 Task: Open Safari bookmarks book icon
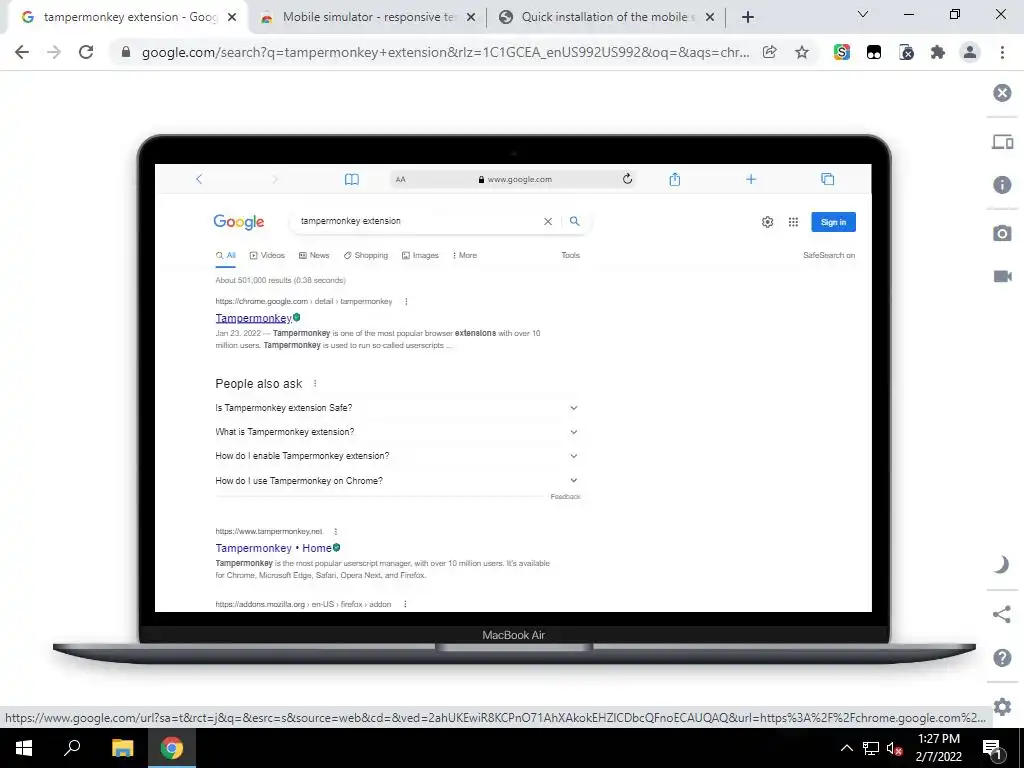coord(351,179)
